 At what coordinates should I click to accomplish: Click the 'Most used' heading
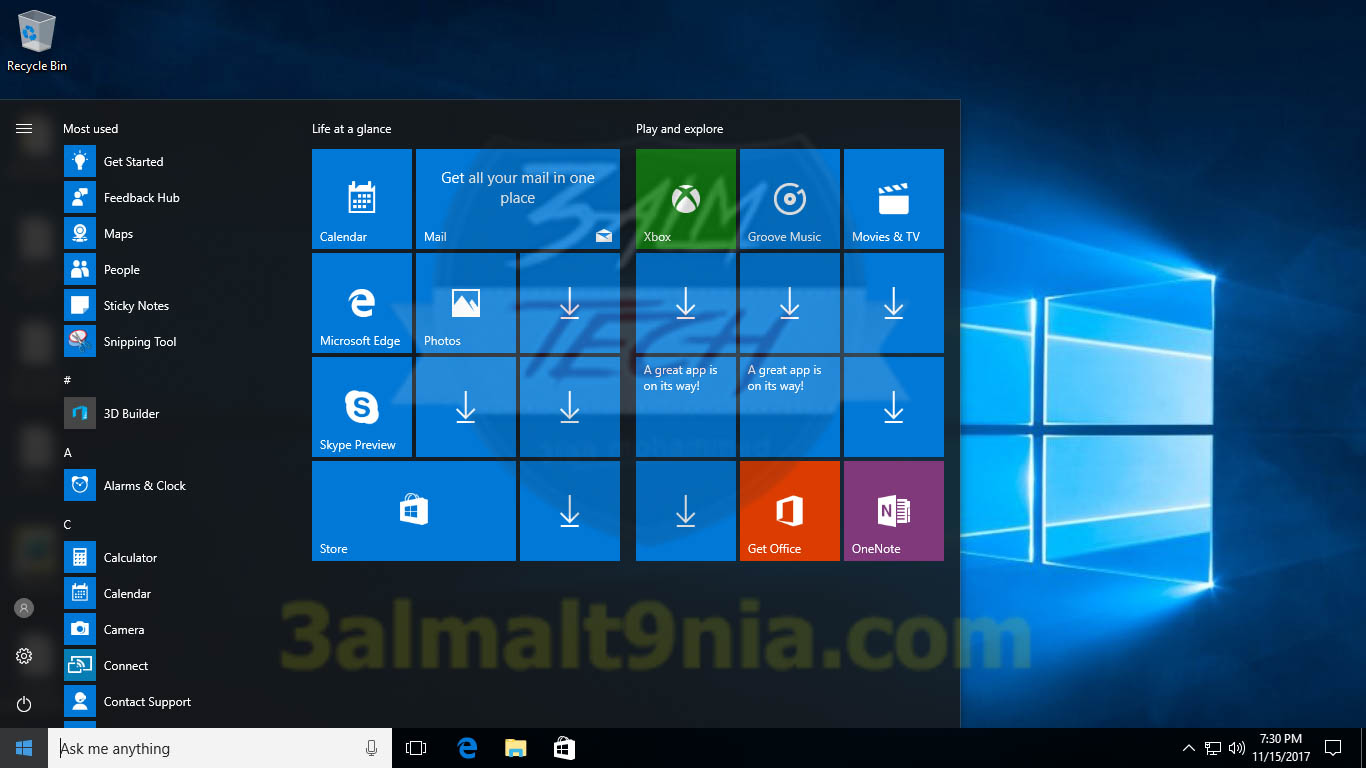[x=91, y=129]
